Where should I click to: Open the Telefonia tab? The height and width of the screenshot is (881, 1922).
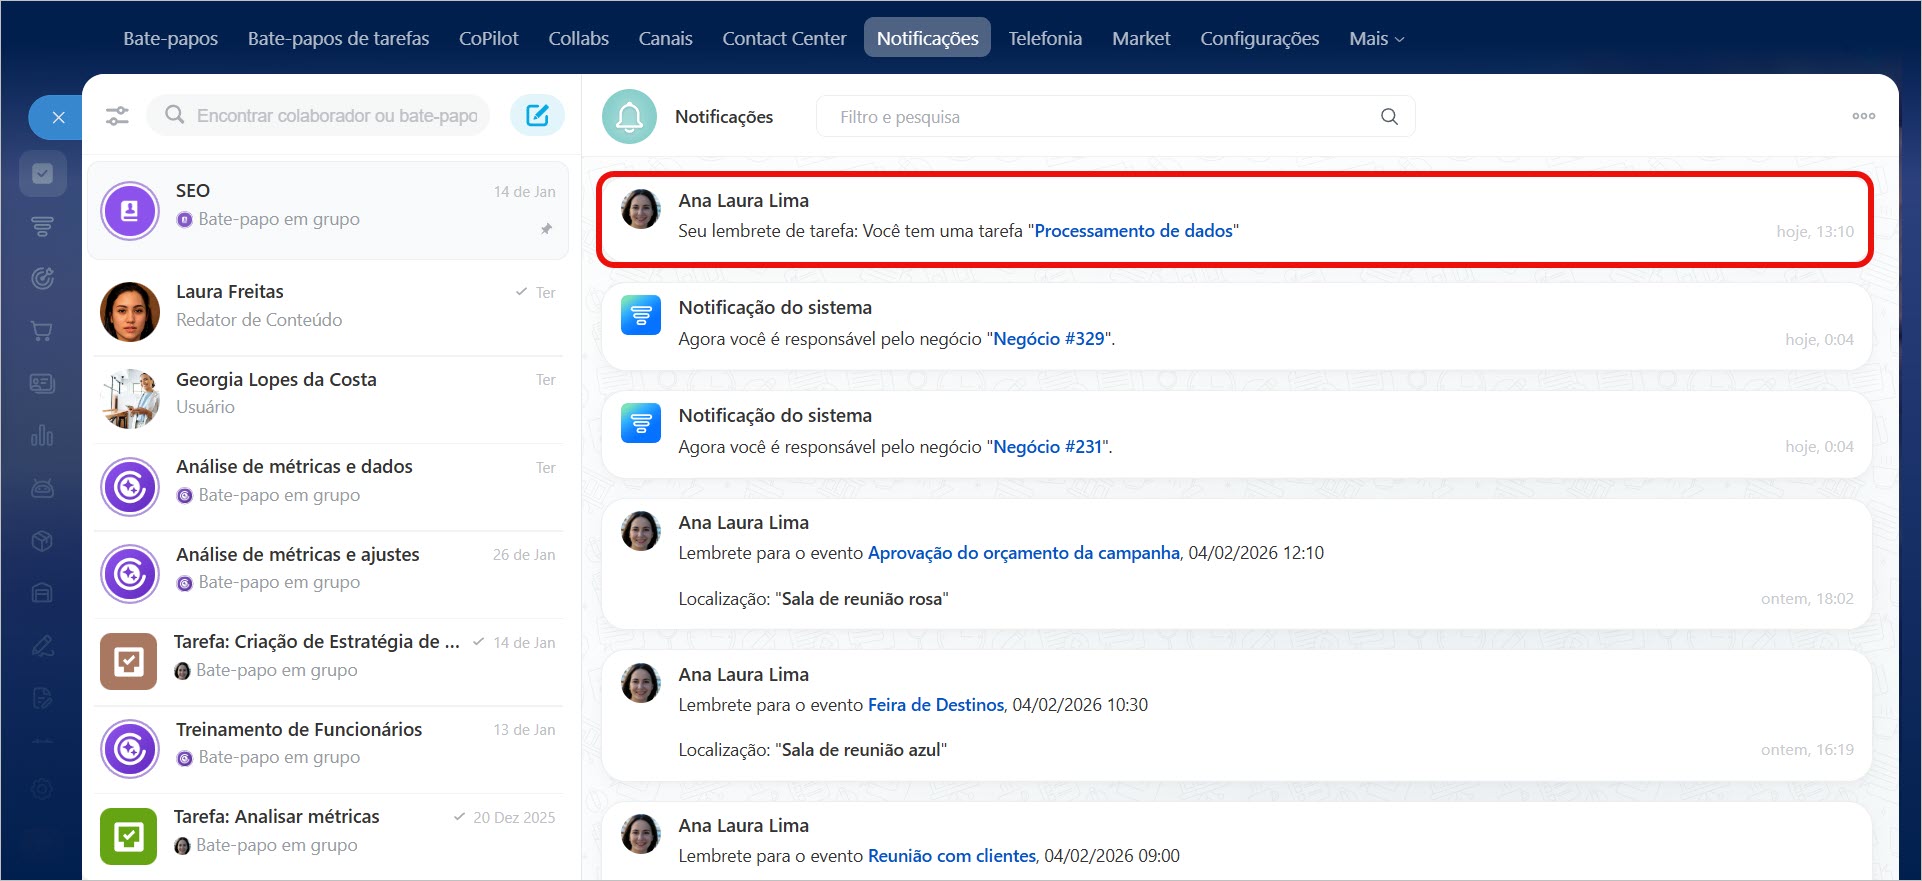[x=1044, y=38]
